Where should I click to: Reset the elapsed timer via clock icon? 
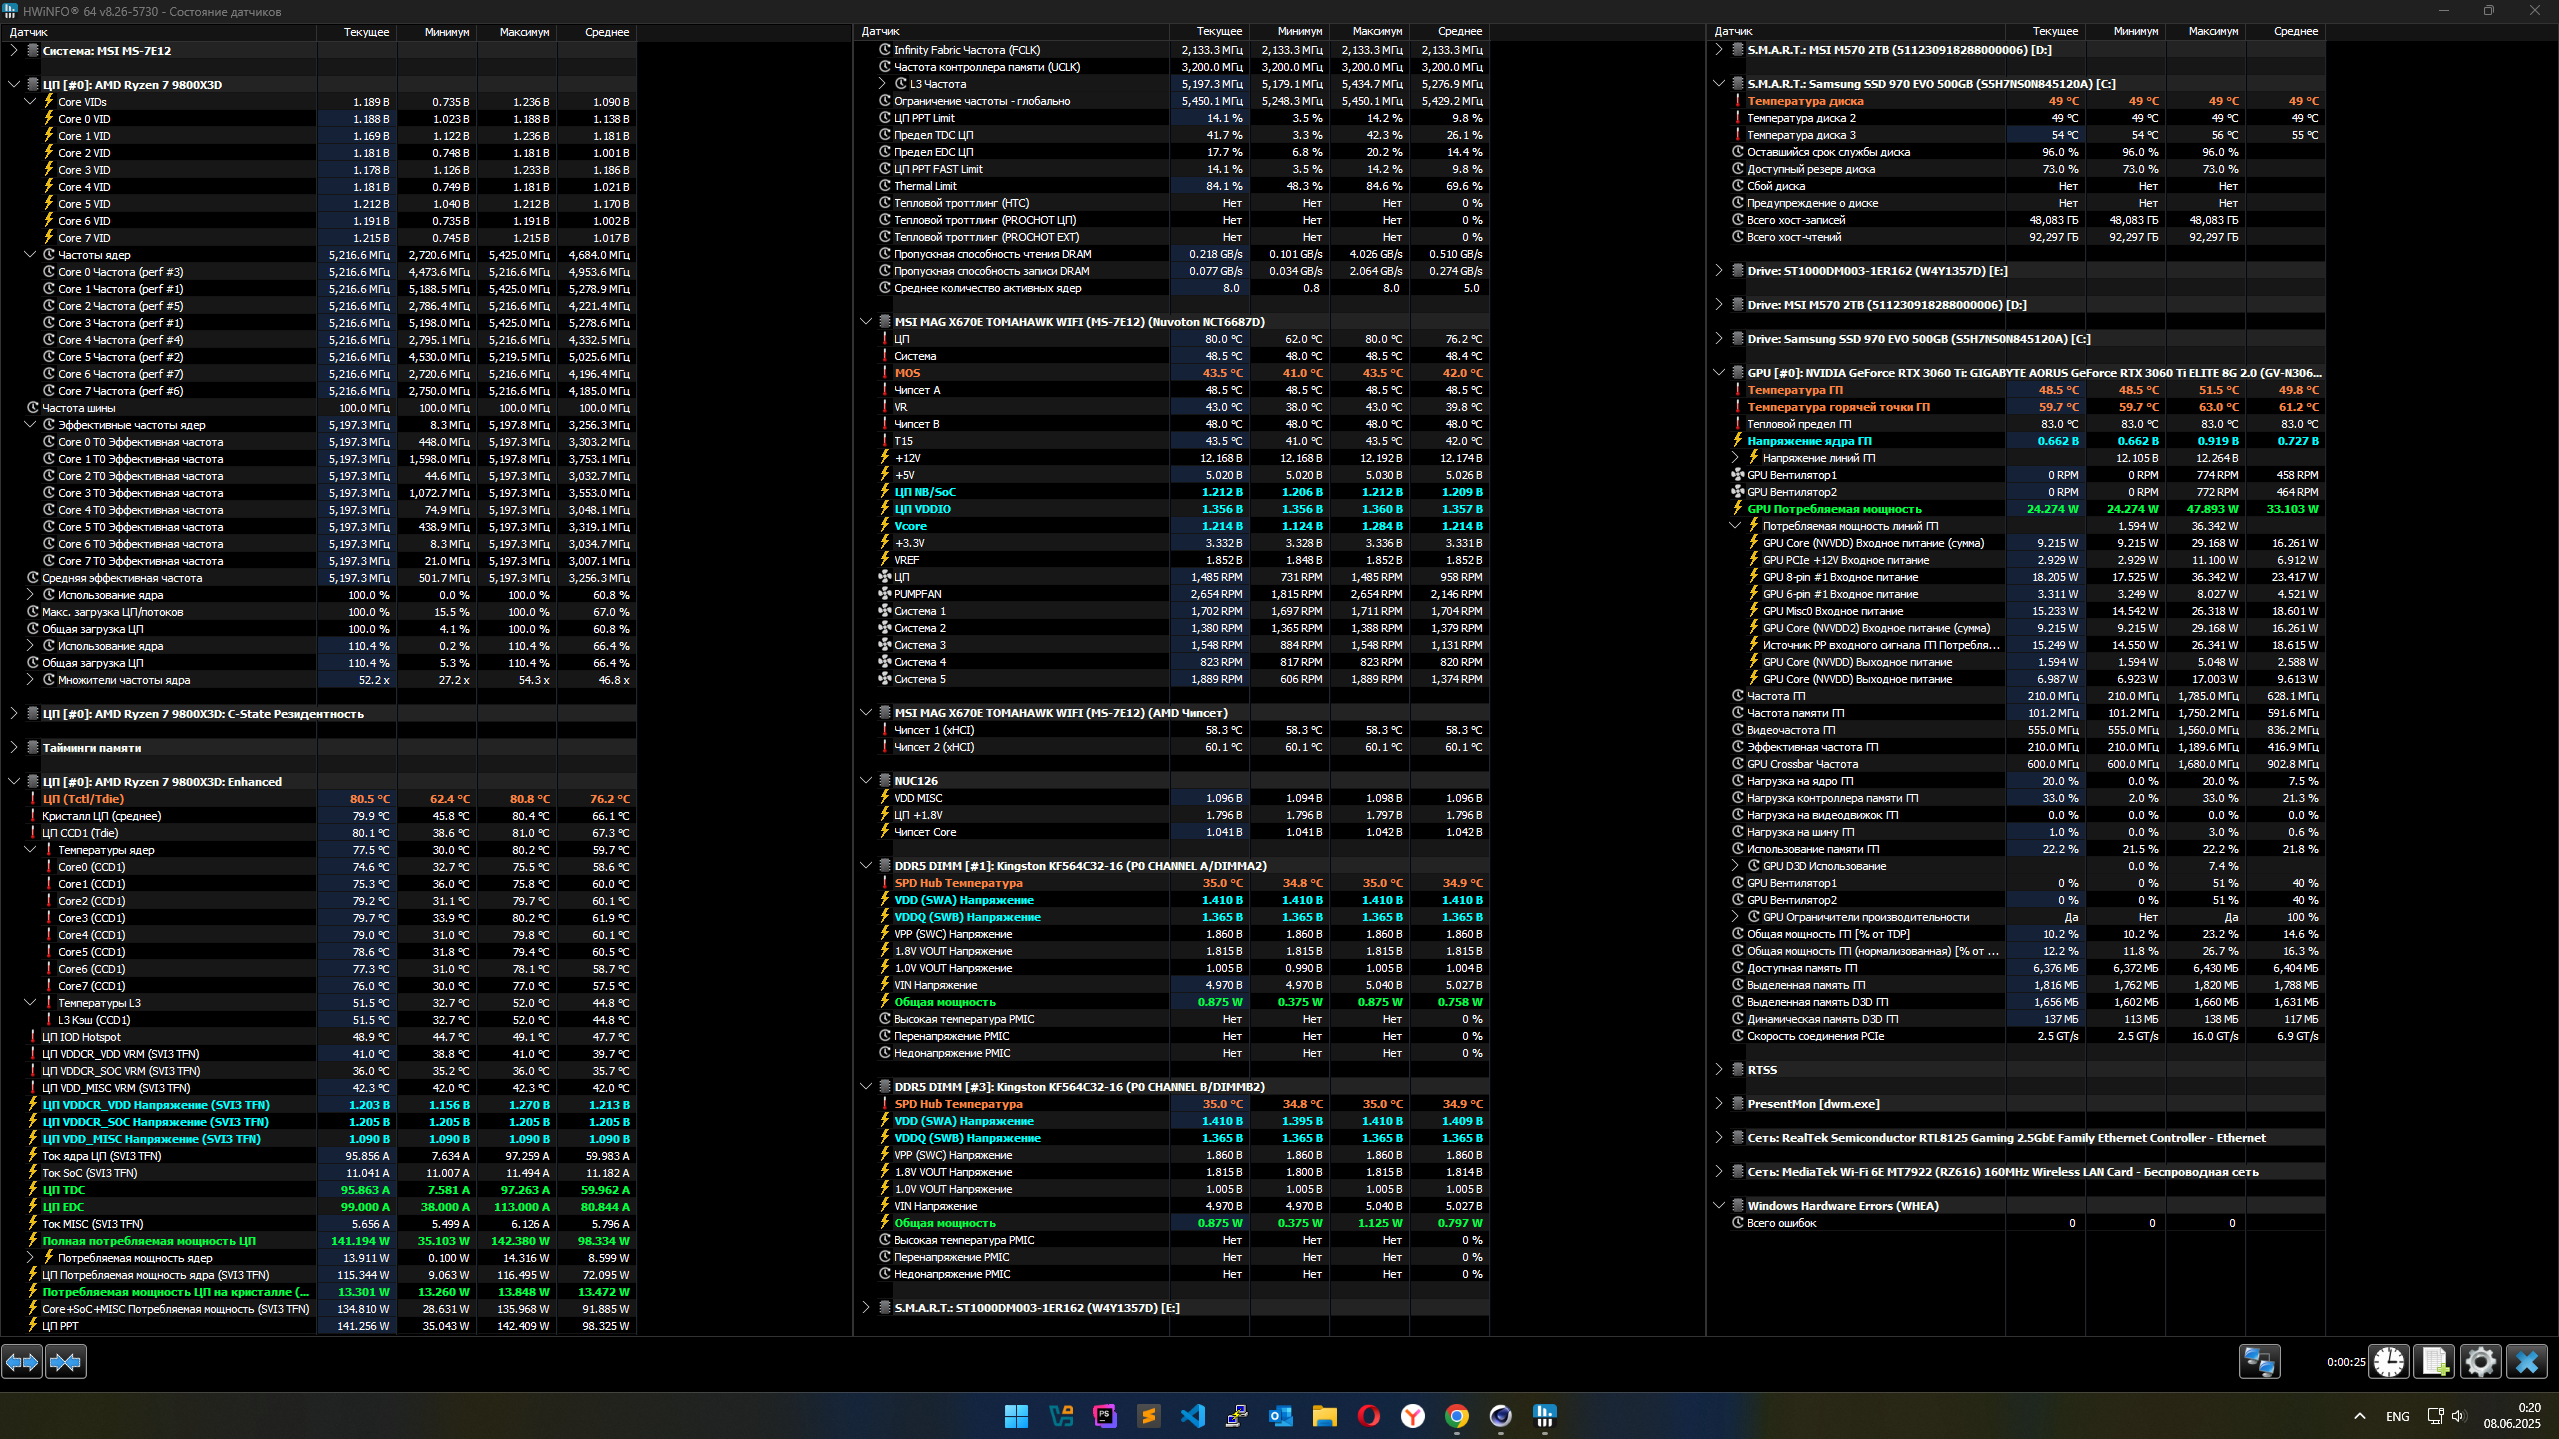coord(2389,1361)
